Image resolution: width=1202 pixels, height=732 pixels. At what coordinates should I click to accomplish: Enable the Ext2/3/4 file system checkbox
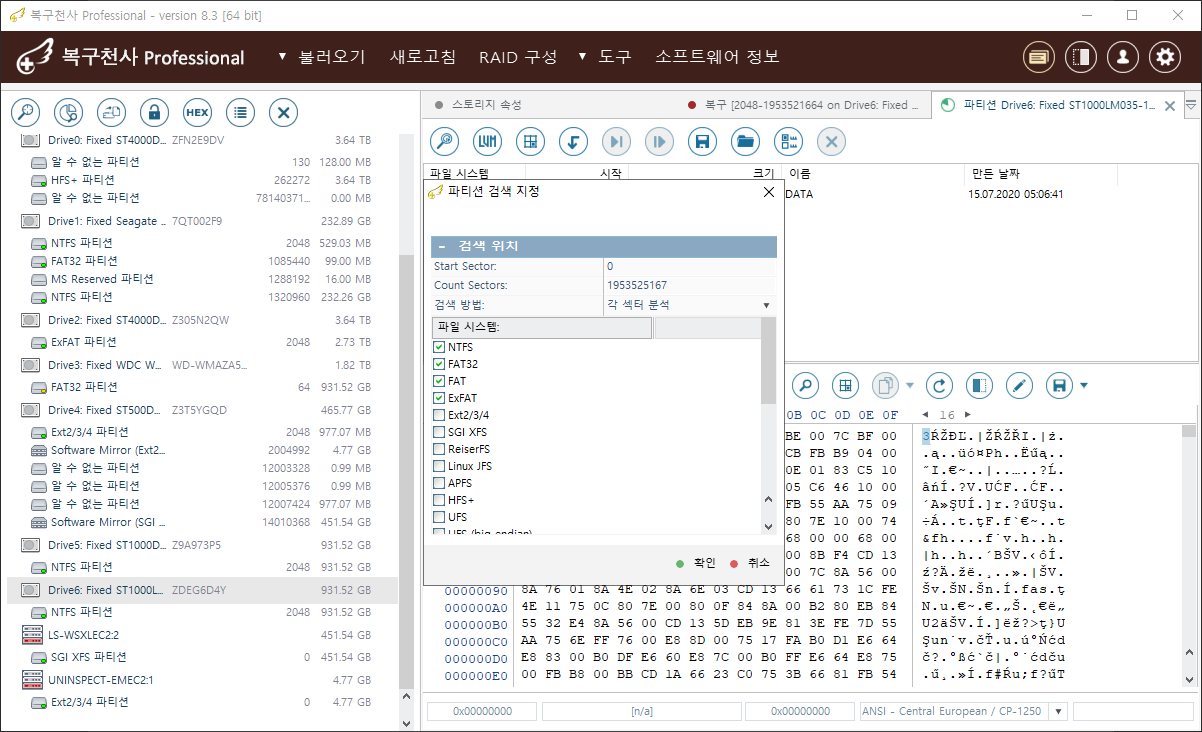click(x=439, y=415)
